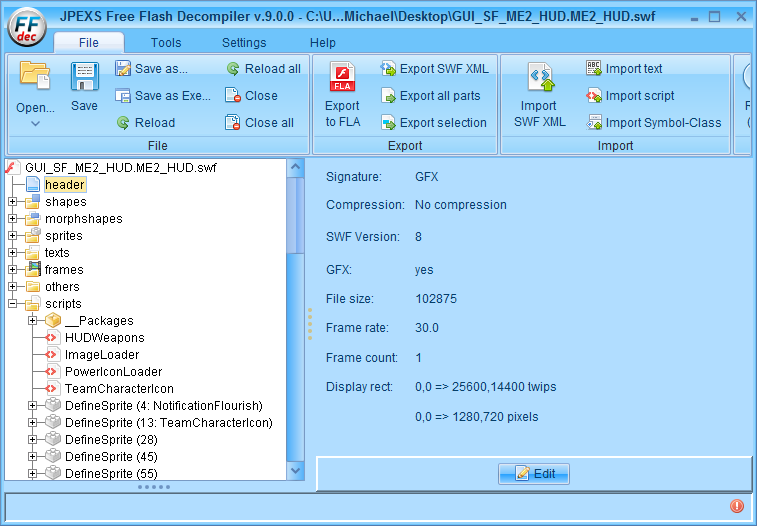The image size is (757, 526).
Task: Select the HUDWeapons script item
Action: (104, 338)
